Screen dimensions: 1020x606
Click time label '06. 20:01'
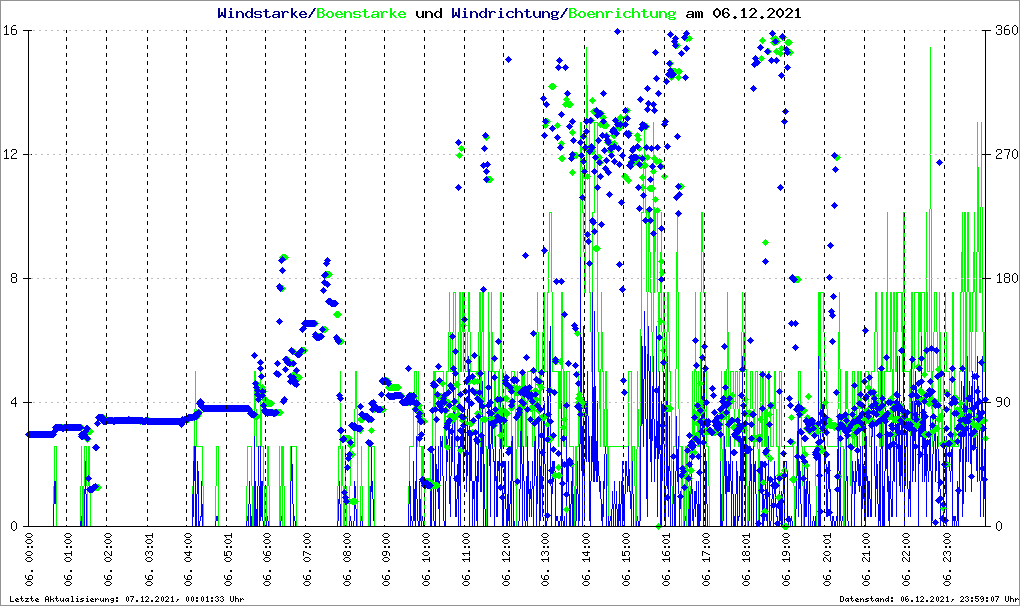[827, 559]
